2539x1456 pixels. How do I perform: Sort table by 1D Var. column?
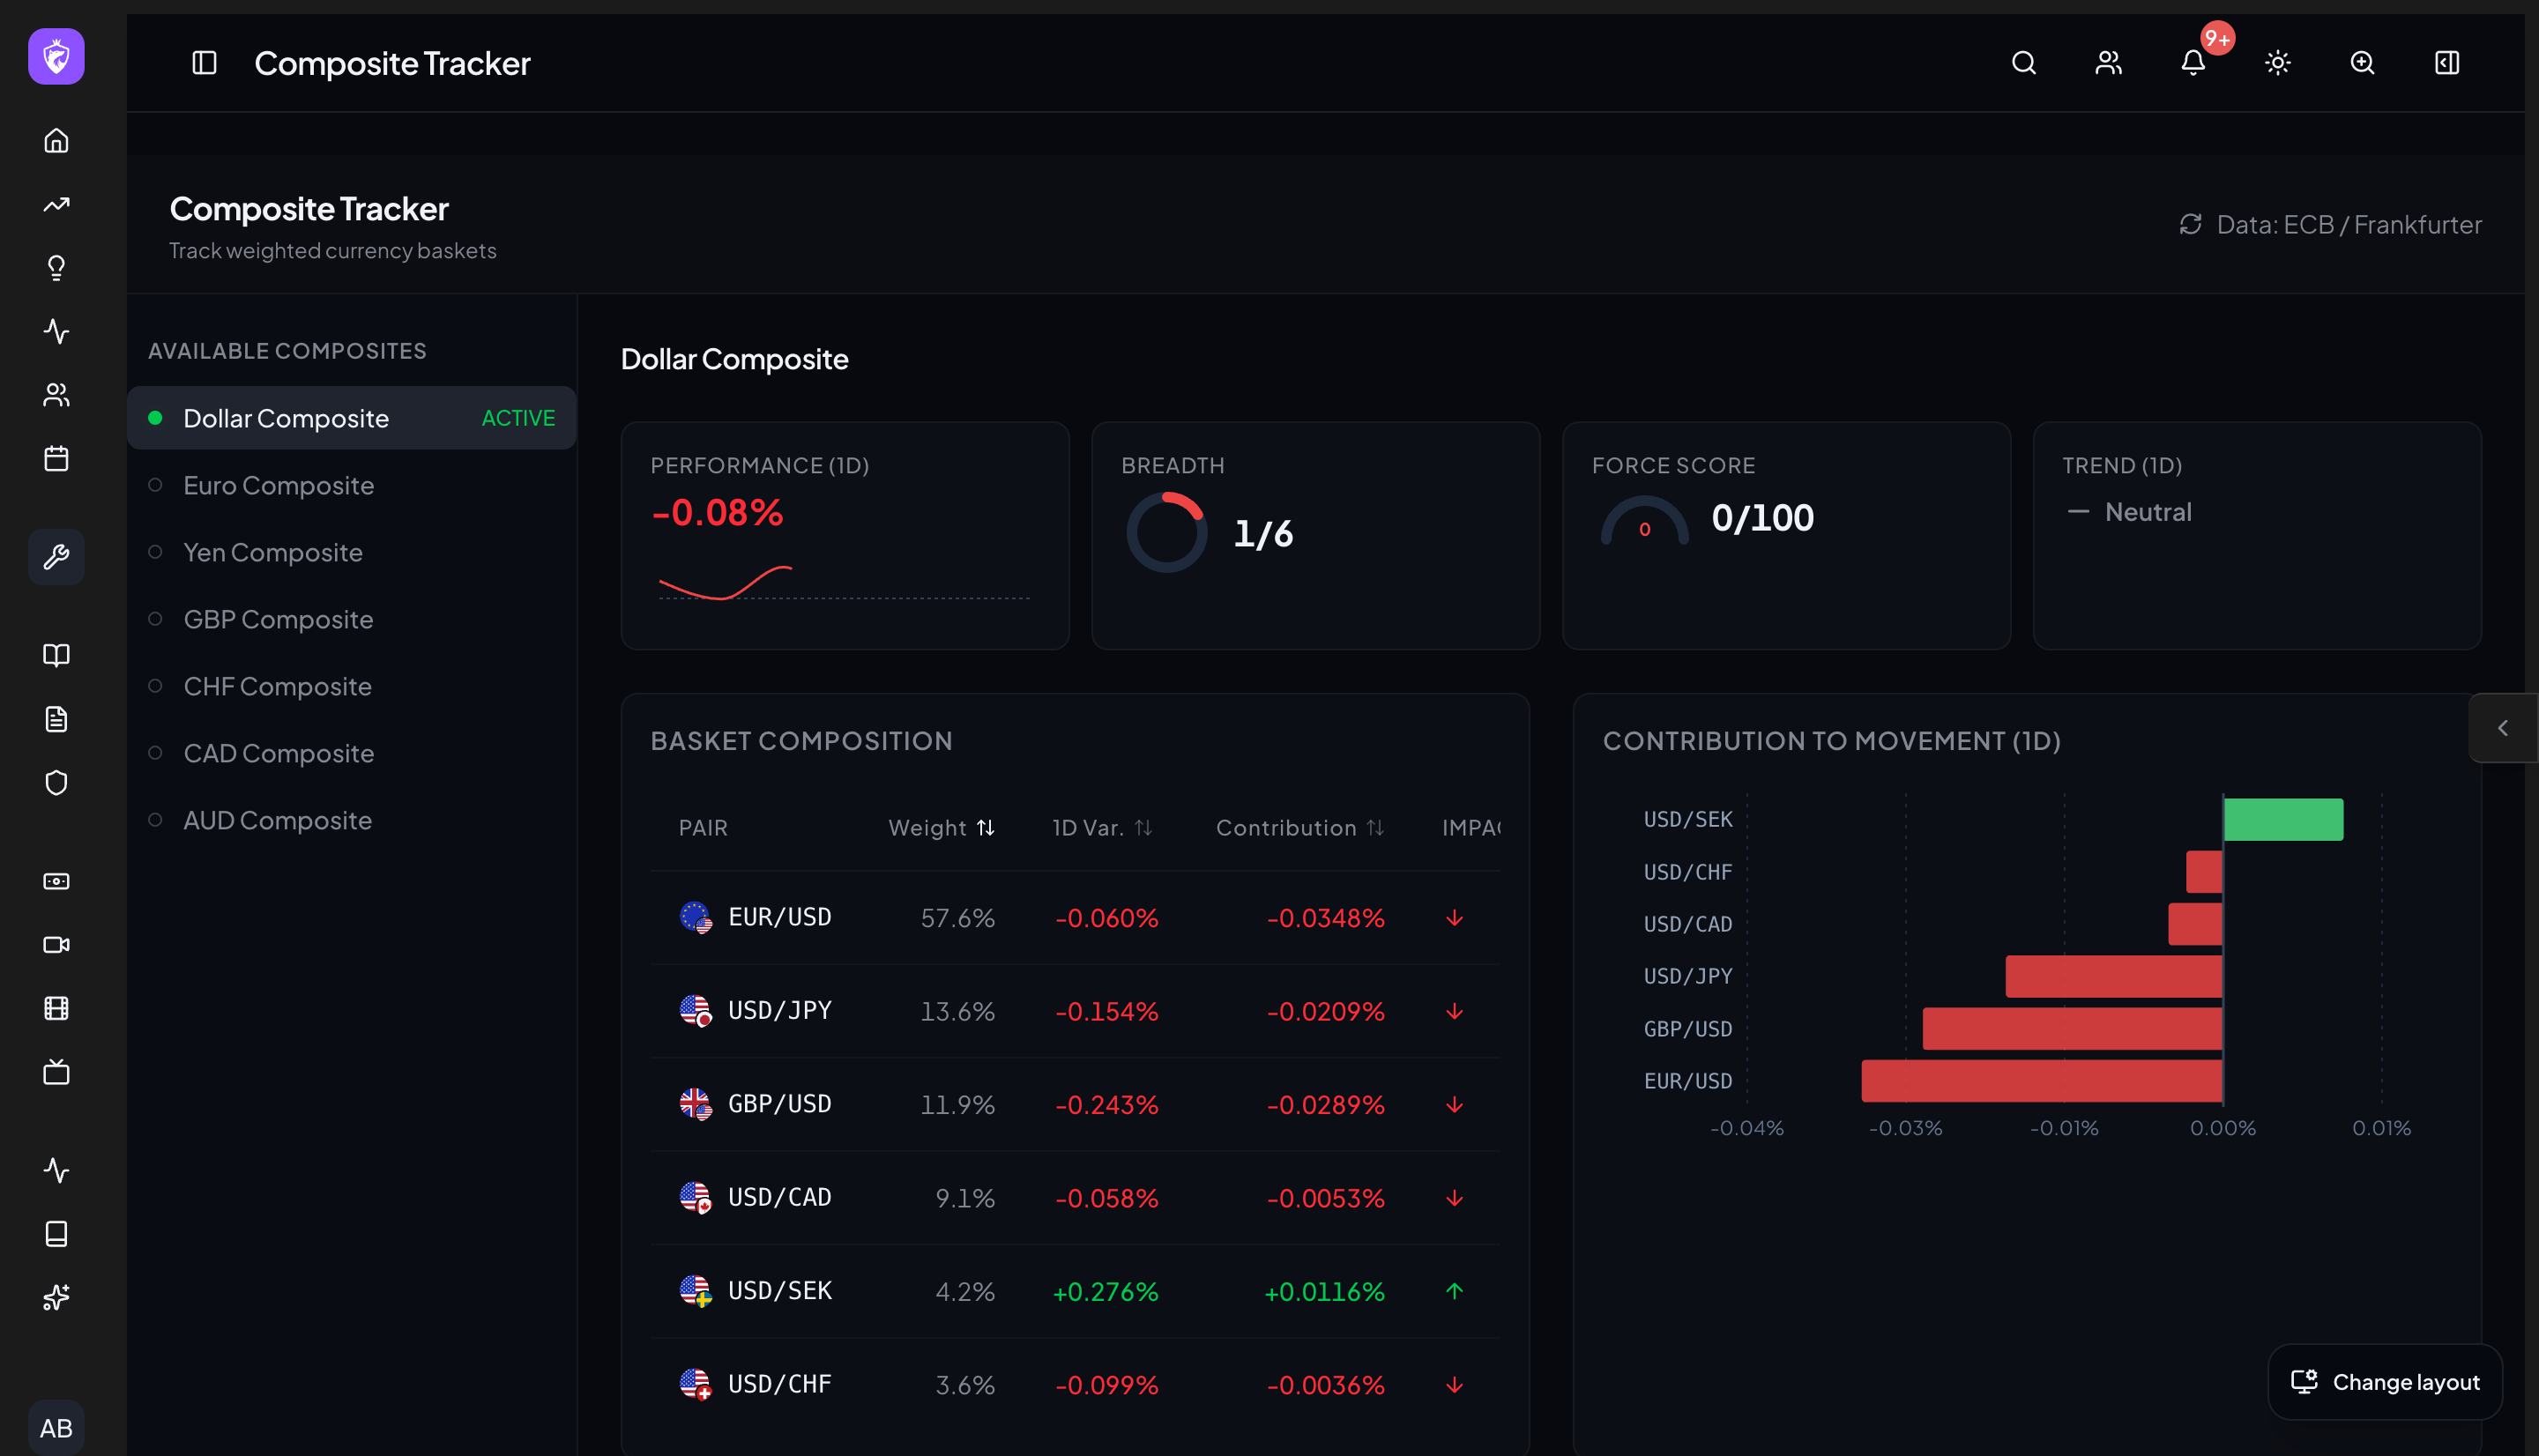pyautogui.click(x=1102, y=828)
